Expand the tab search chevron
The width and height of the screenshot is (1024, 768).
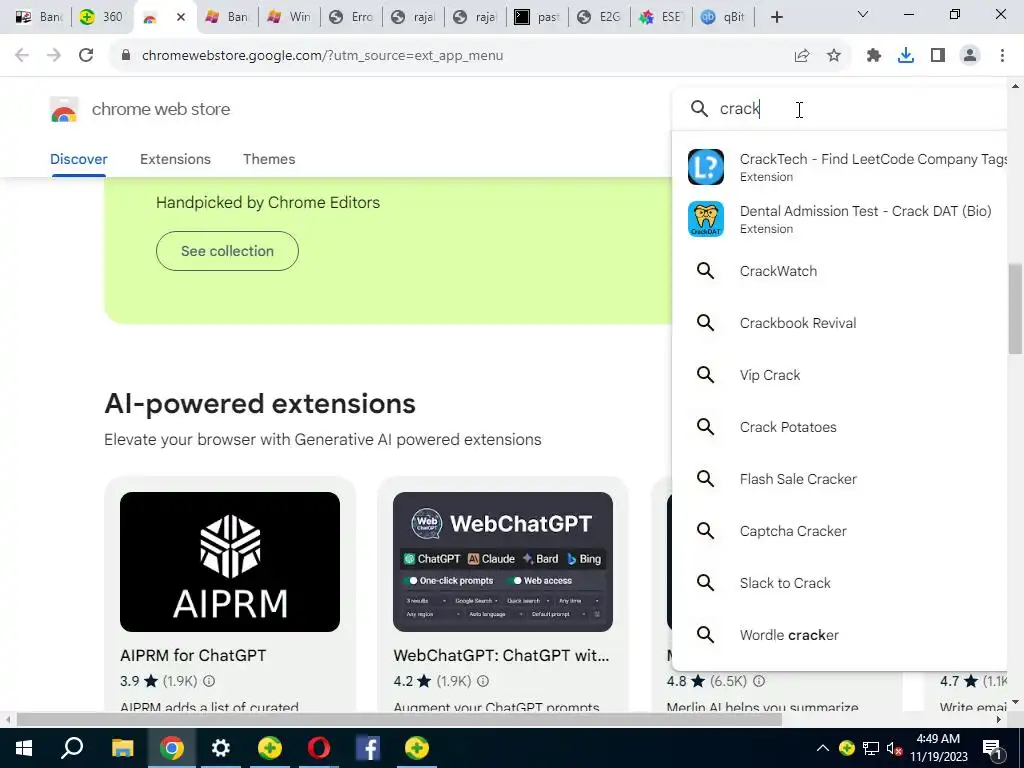tap(863, 14)
